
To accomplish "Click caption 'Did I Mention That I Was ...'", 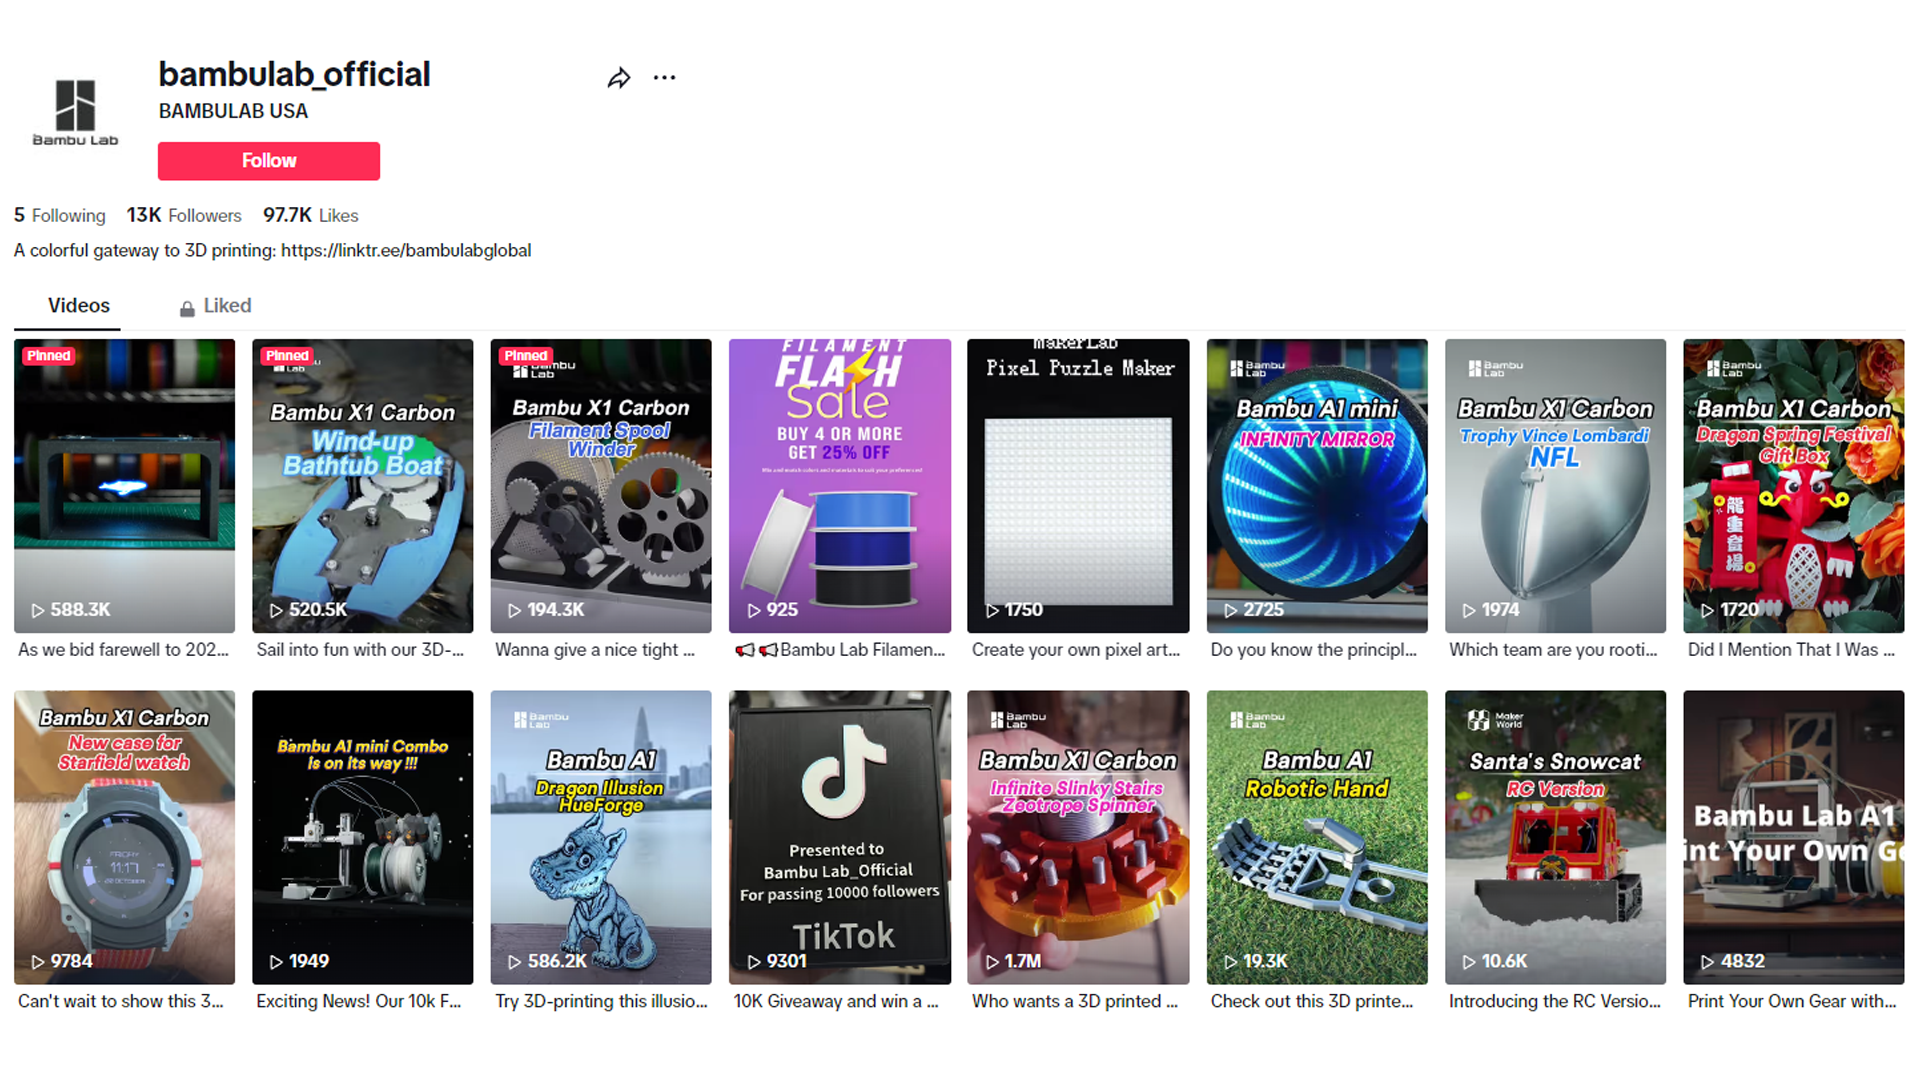I will [x=1792, y=650].
